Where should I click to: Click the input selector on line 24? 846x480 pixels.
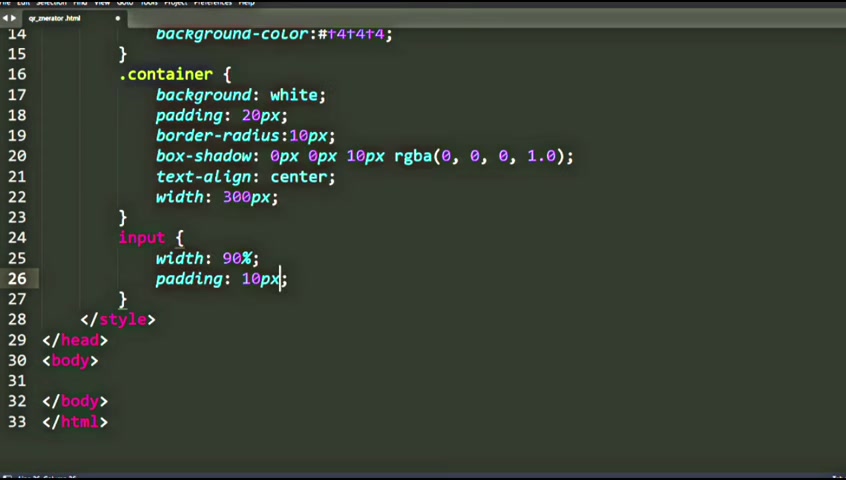[142, 238]
